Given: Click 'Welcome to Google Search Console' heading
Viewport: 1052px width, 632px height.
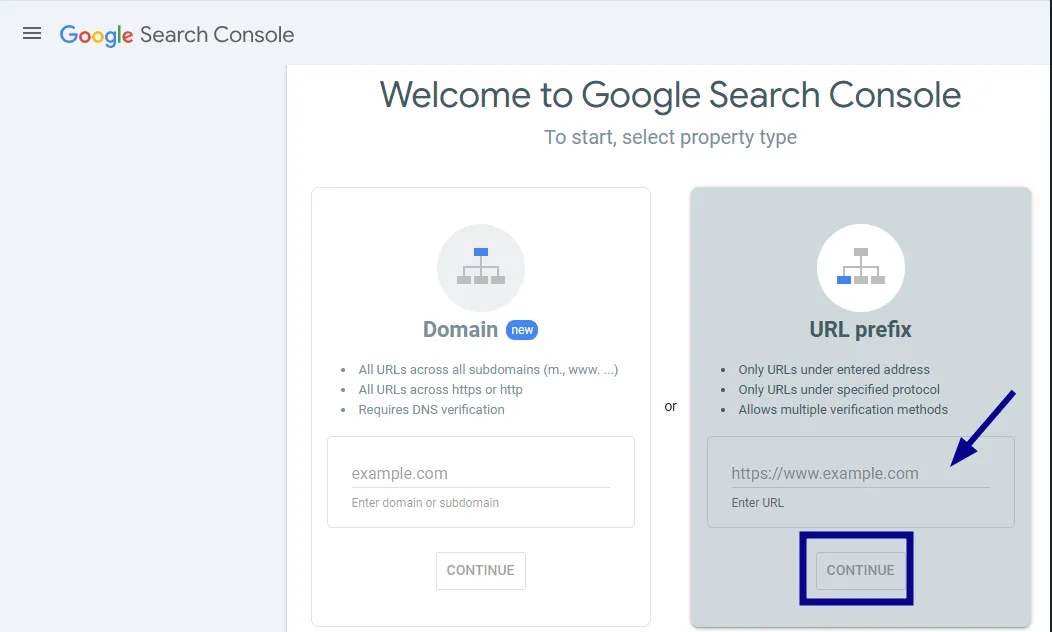Looking at the screenshot, I should [x=670, y=95].
